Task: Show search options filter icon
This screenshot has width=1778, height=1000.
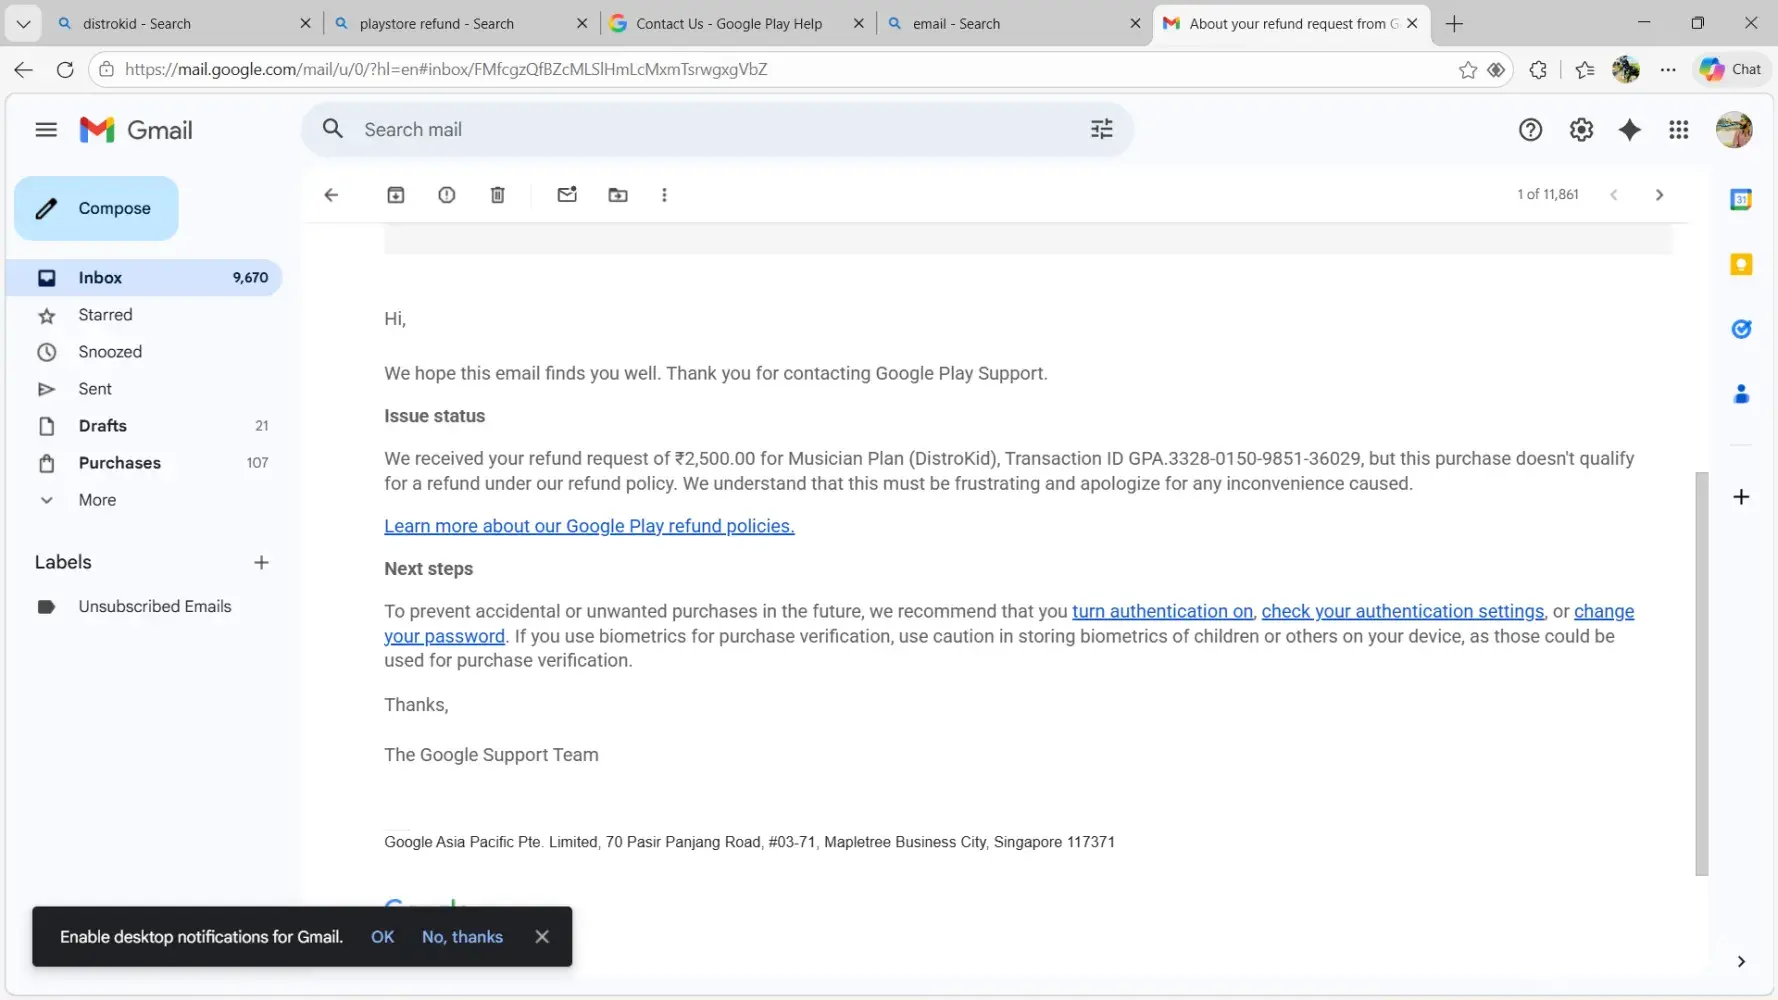Action: (x=1101, y=129)
